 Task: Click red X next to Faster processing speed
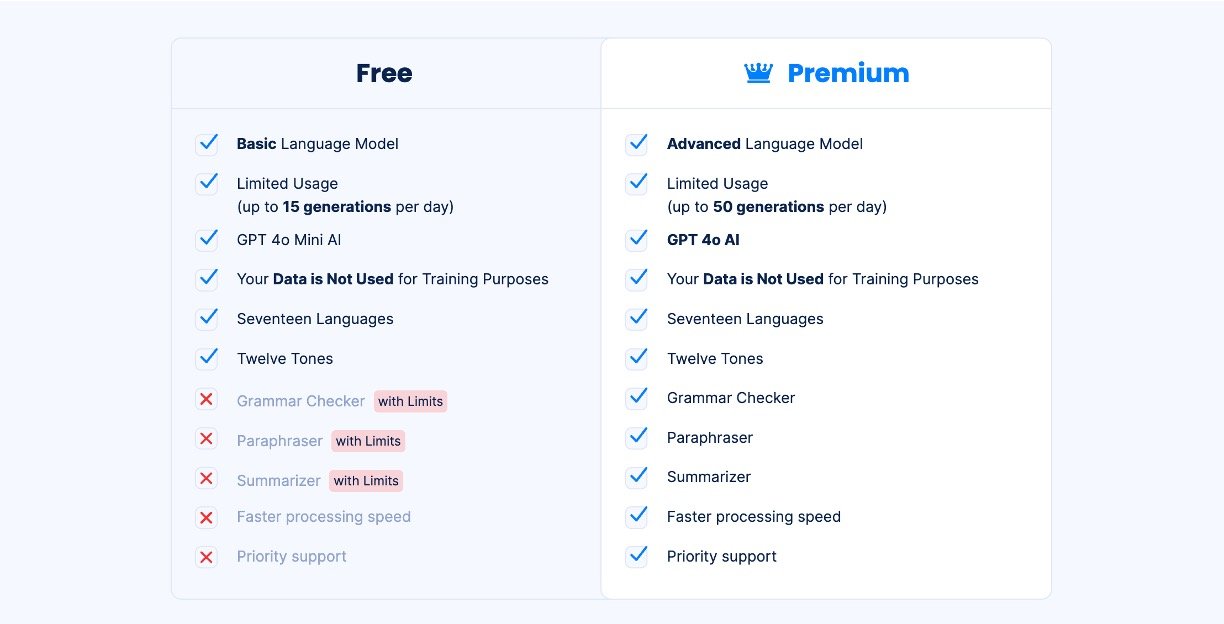point(207,518)
